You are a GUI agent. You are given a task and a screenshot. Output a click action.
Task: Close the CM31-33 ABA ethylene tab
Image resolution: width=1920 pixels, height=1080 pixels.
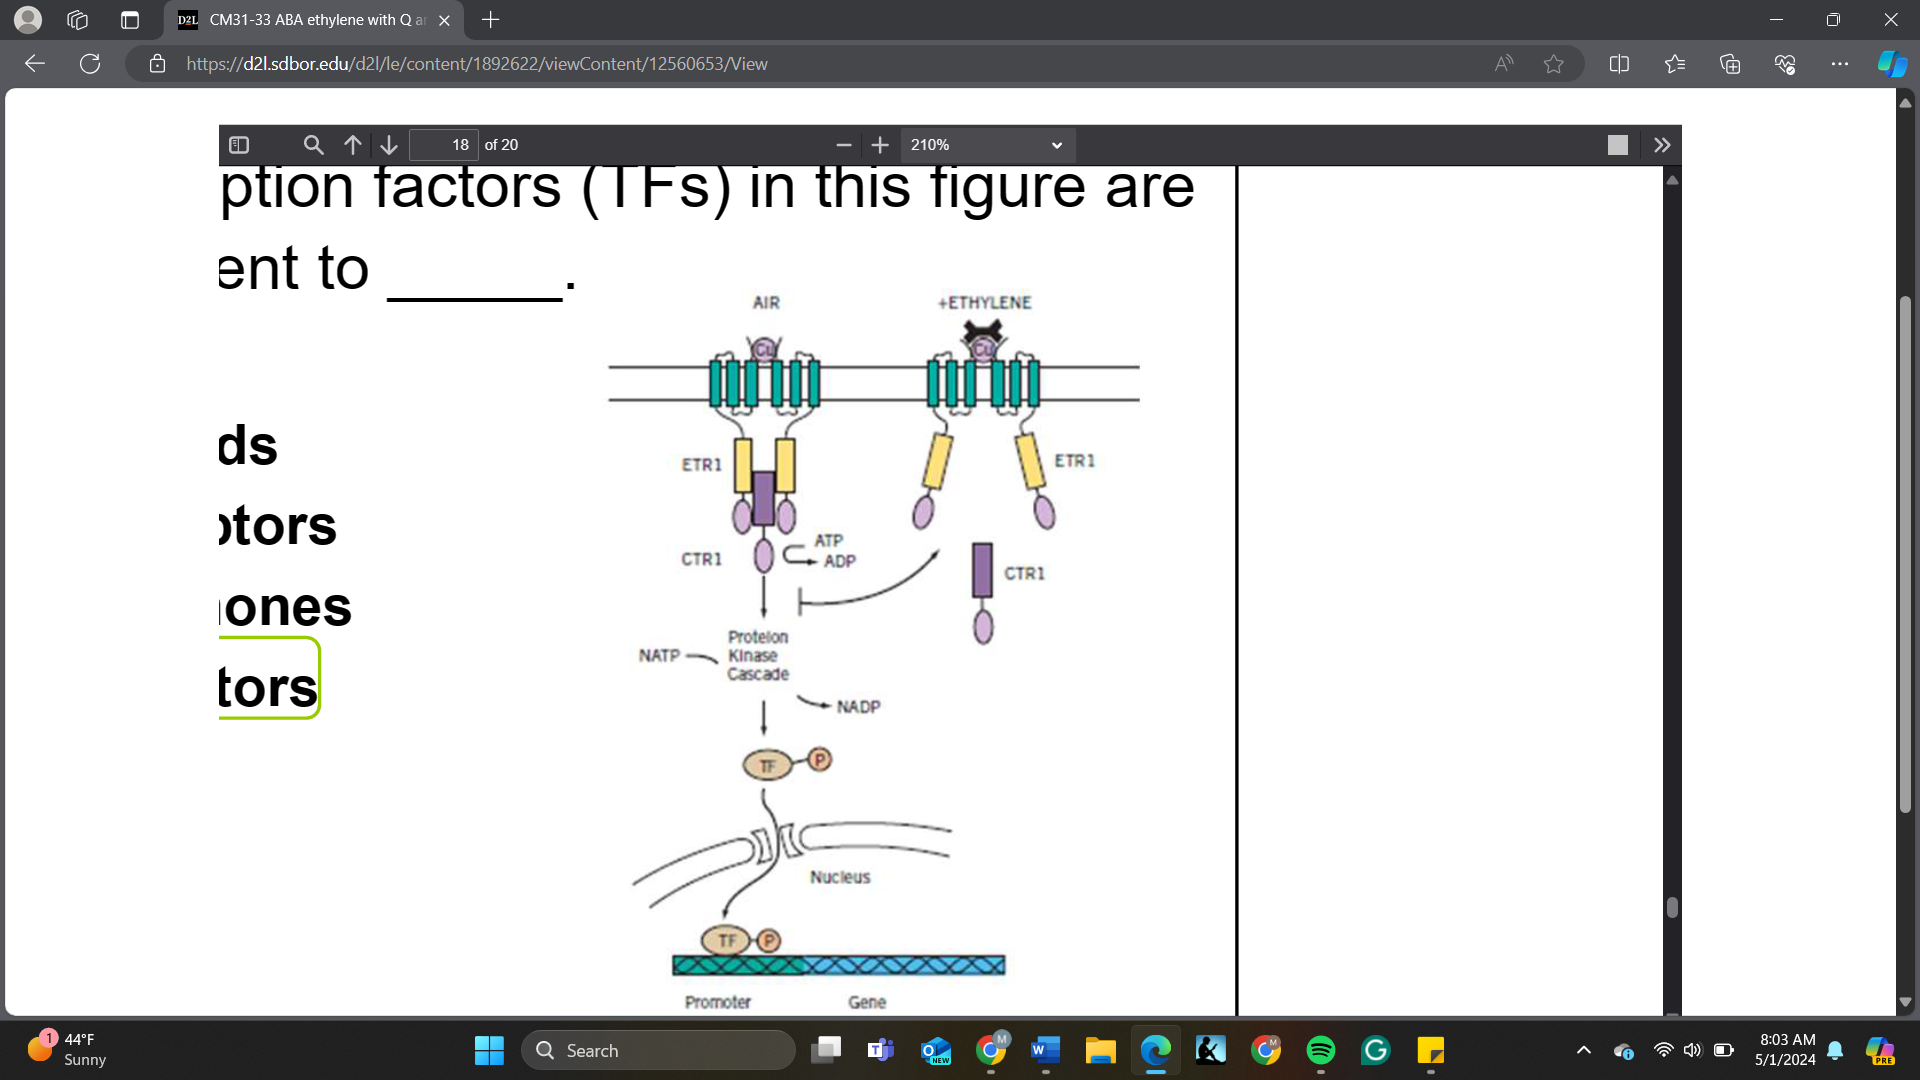(x=444, y=20)
